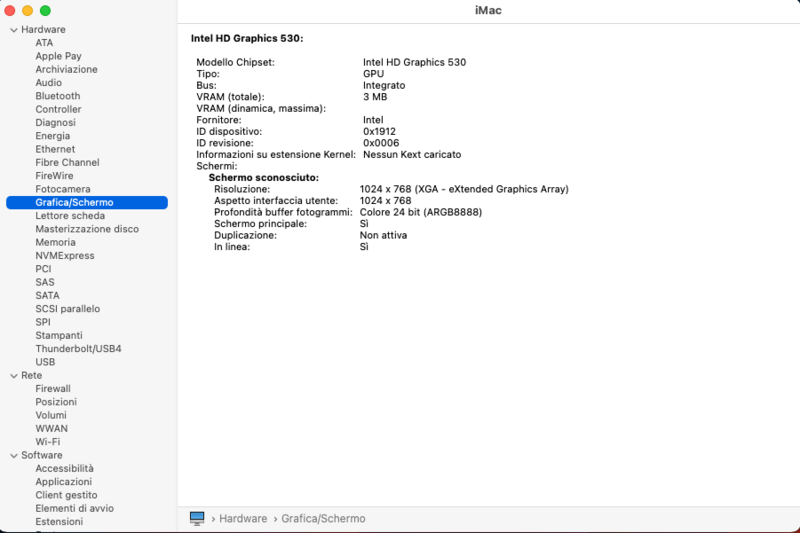Screen dimensions: 800x533
Task: Collapse the Rete section chevron
Action: tap(14, 376)
